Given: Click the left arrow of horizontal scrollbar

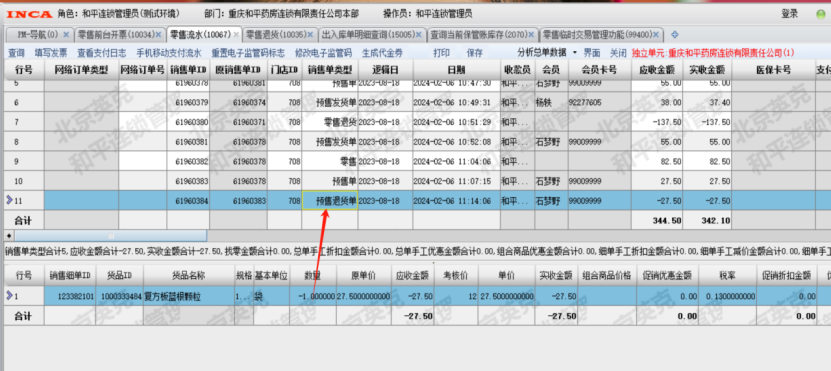Looking at the screenshot, I should (8, 235).
